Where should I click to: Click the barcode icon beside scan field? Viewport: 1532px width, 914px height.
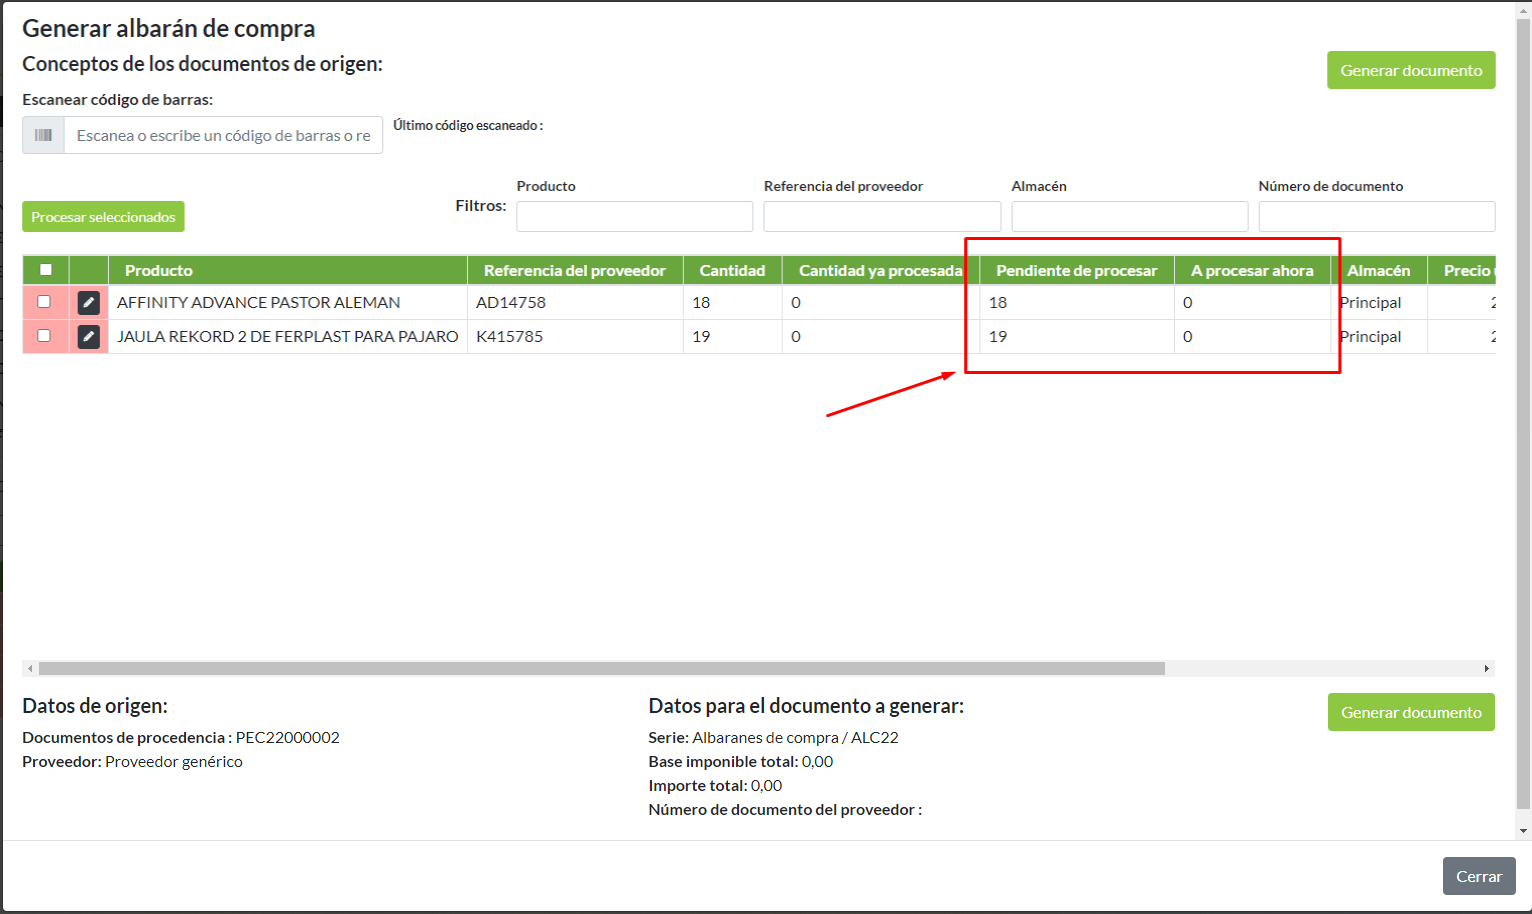[x=44, y=135]
